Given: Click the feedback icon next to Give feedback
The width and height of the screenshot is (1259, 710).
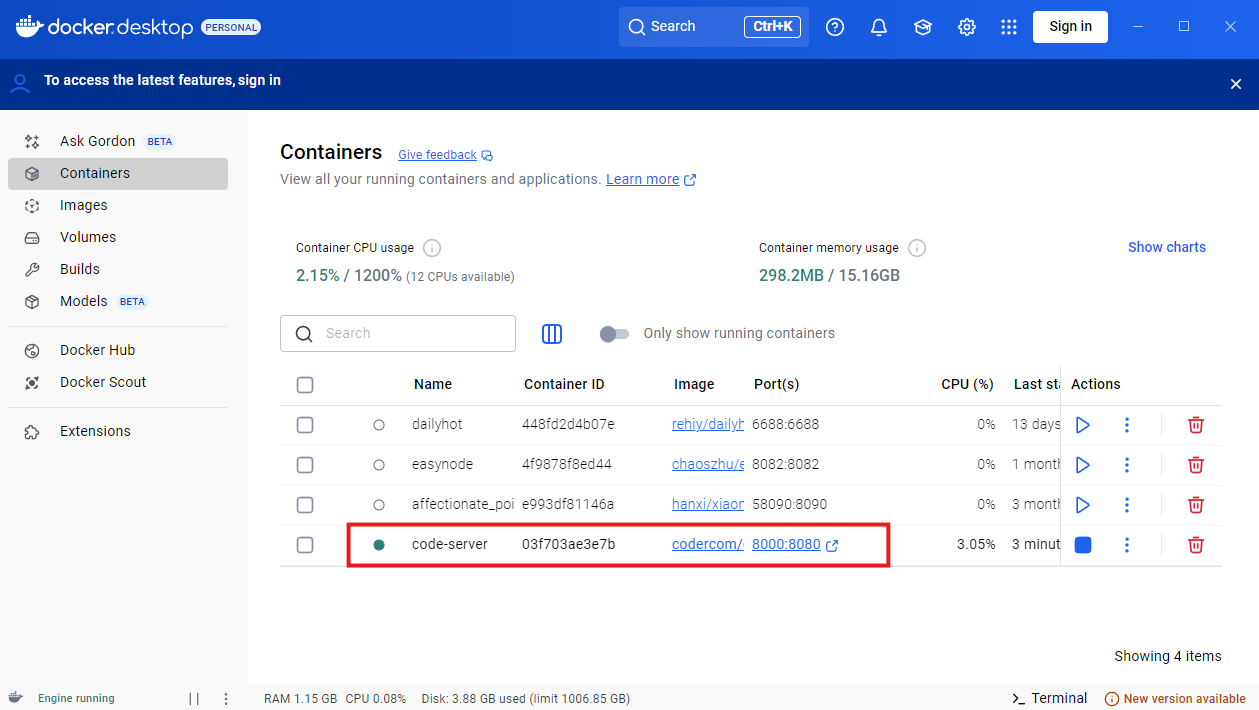Looking at the screenshot, I should point(487,155).
